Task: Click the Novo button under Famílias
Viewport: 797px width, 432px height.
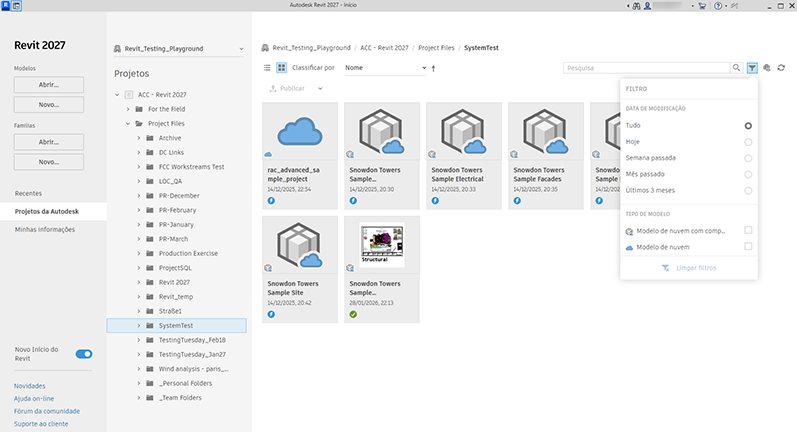Action: (49, 162)
